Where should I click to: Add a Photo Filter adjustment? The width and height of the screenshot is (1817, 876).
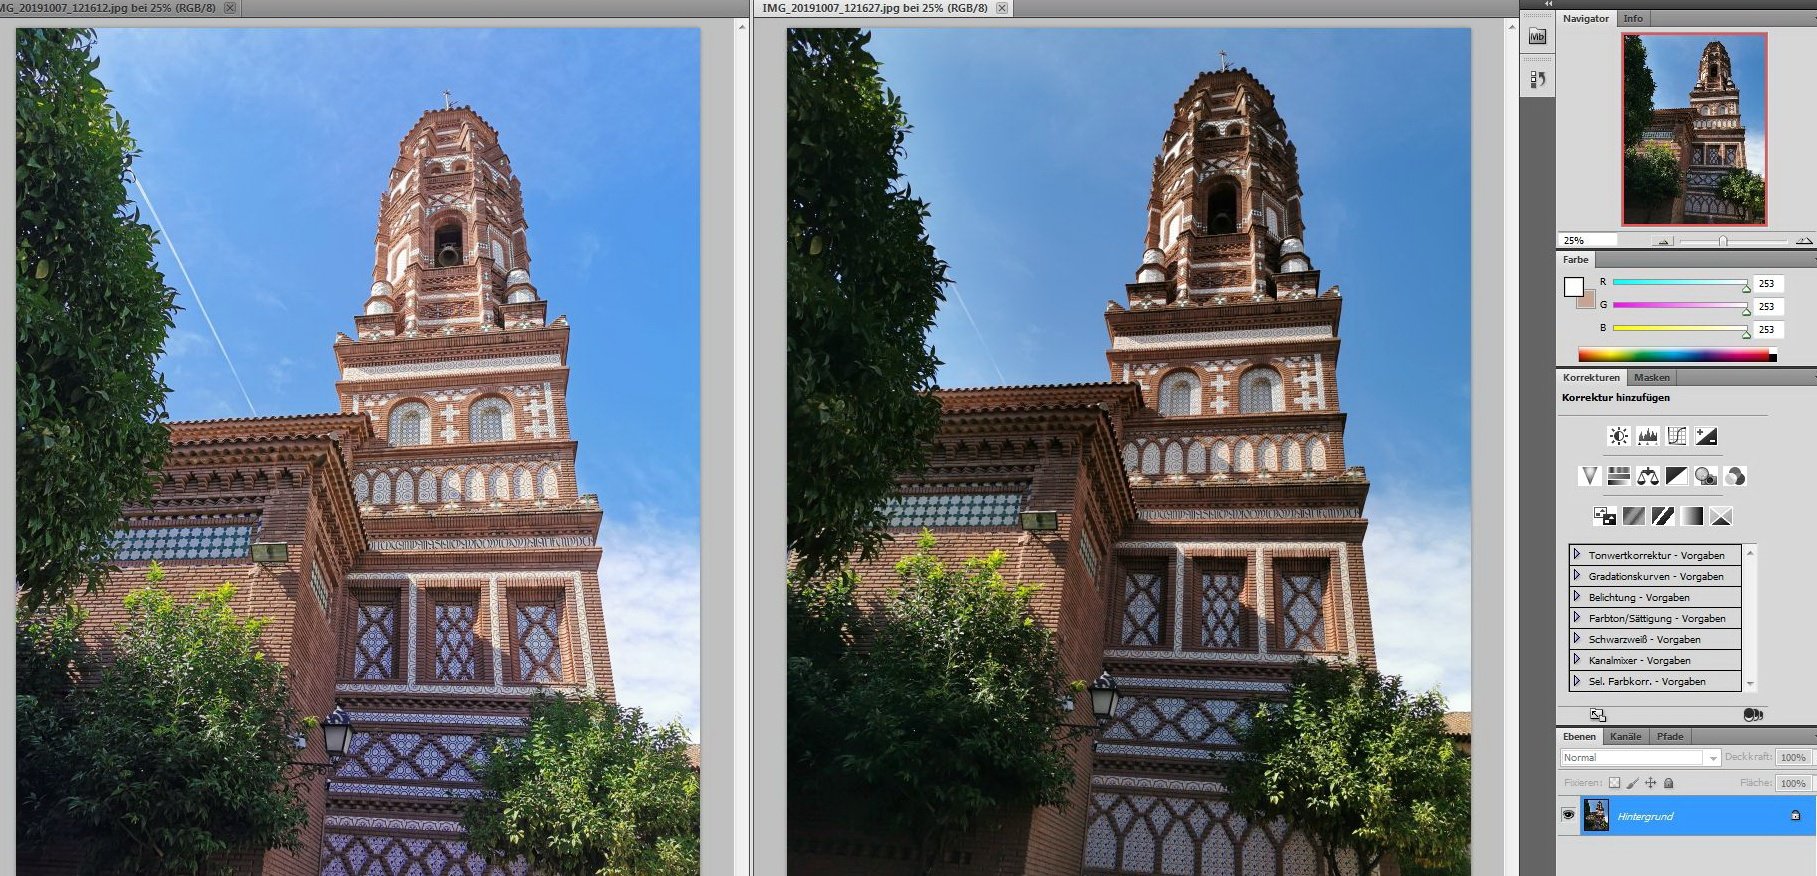click(1706, 476)
